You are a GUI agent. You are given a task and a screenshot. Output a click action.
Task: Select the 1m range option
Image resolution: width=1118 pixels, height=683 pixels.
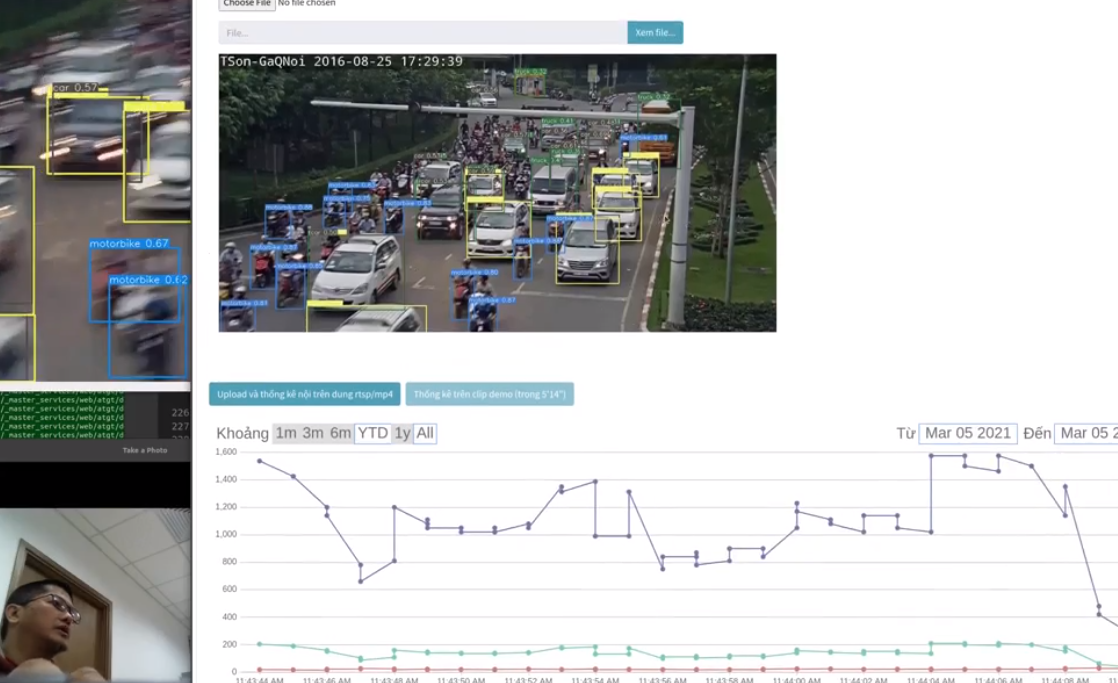tap(286, 433)
